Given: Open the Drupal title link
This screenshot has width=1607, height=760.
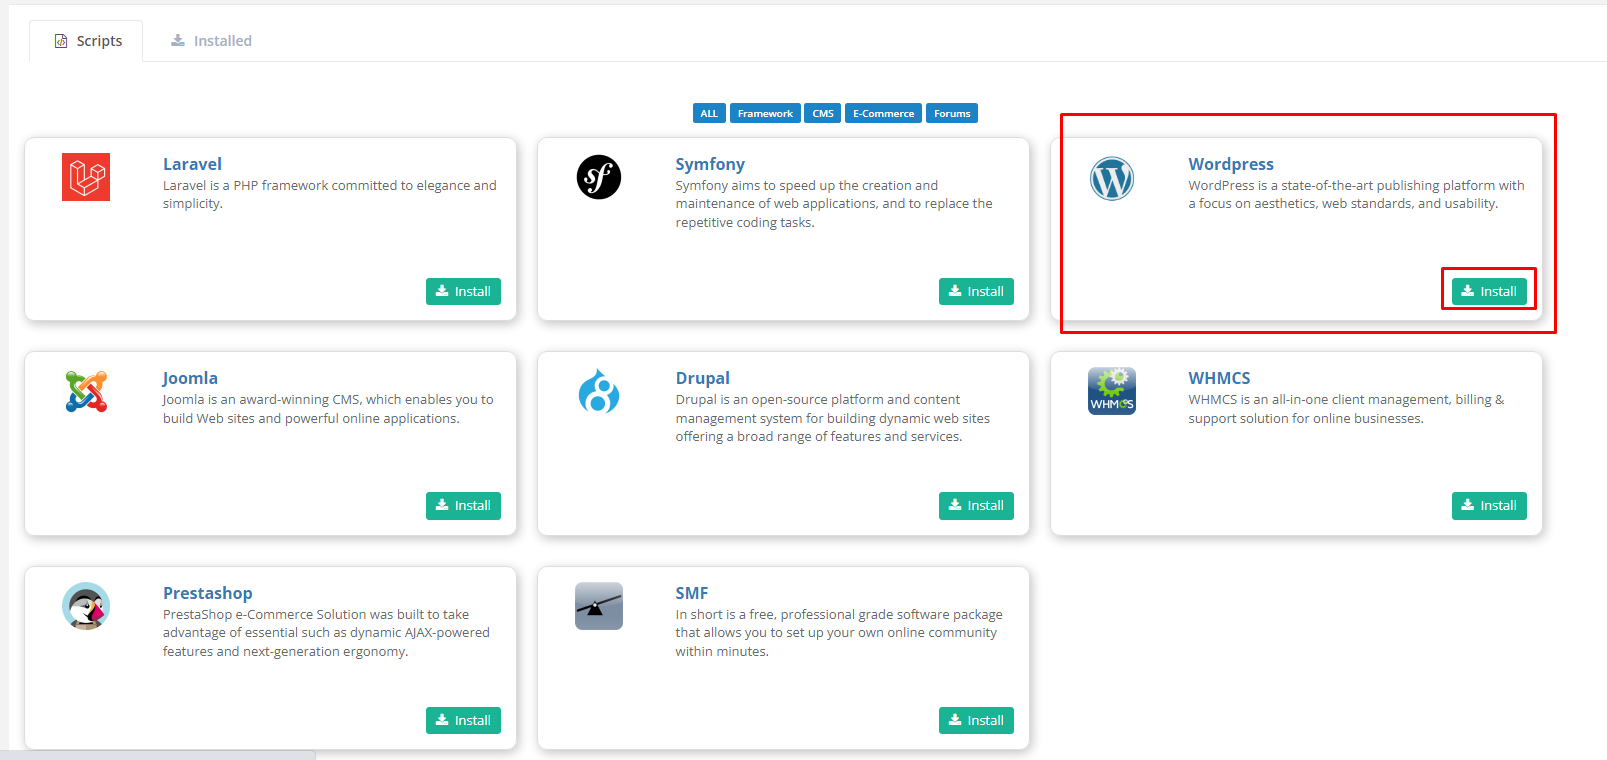Looking at the screenshot, I should click(x=702, y=378).
